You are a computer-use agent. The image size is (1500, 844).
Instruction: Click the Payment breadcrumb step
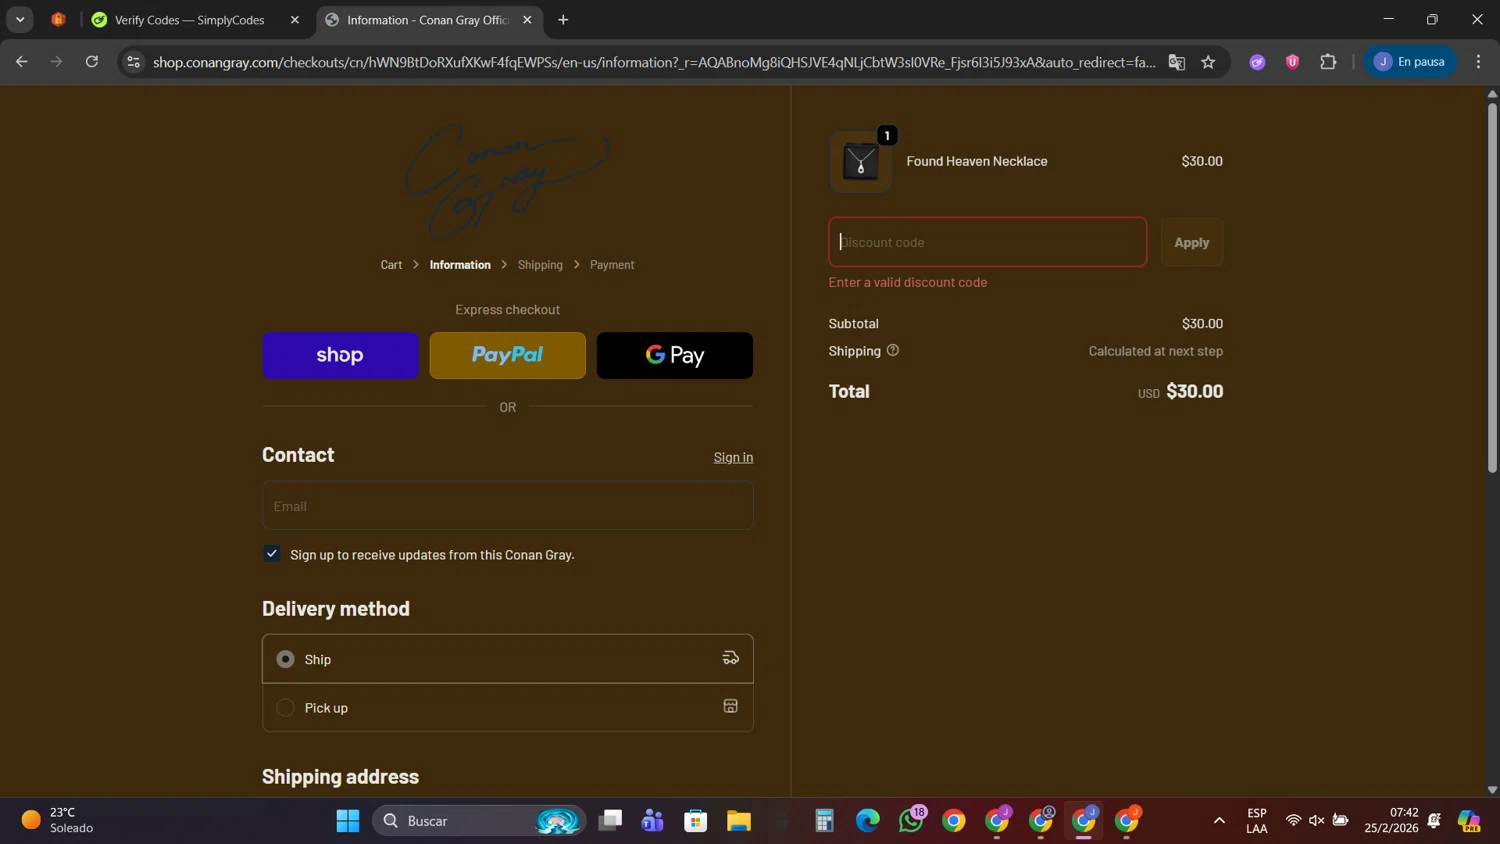(612, 265)
